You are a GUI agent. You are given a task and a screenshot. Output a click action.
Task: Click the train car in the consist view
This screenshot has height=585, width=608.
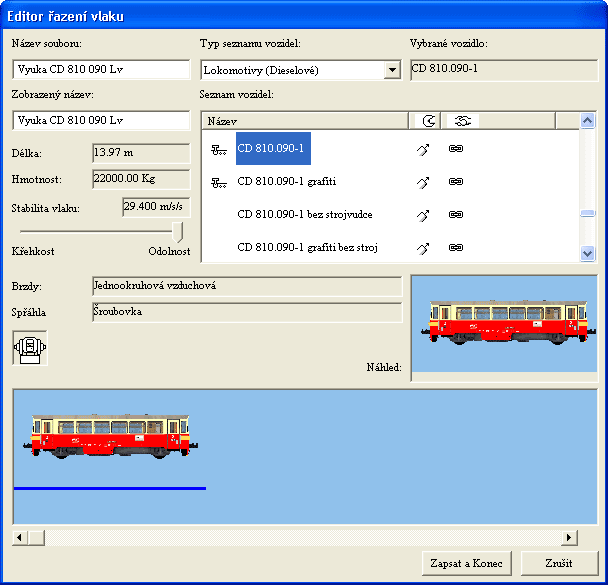110,435
